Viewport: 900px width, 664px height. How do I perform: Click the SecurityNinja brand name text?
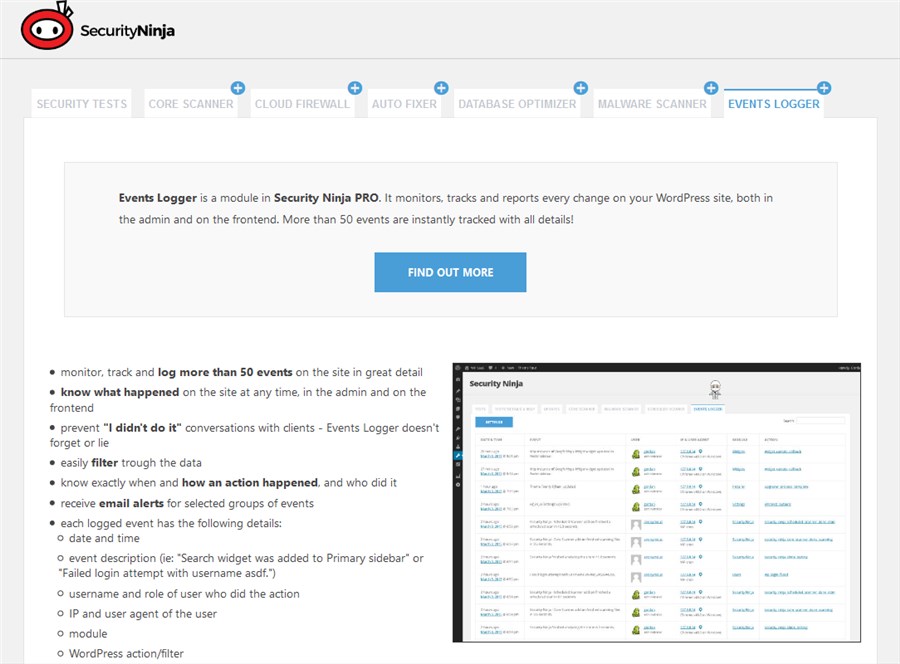pos(127,31)
